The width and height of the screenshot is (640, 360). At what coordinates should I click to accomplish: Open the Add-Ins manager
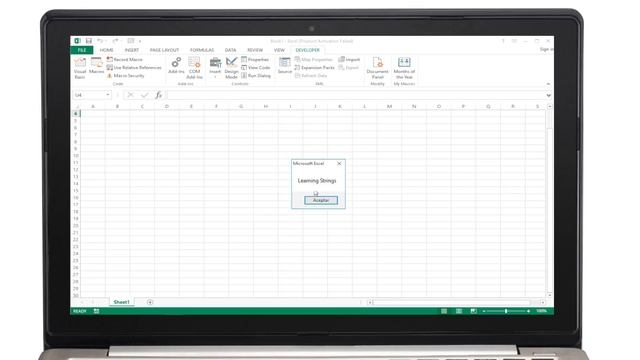(x=176, y=66)
